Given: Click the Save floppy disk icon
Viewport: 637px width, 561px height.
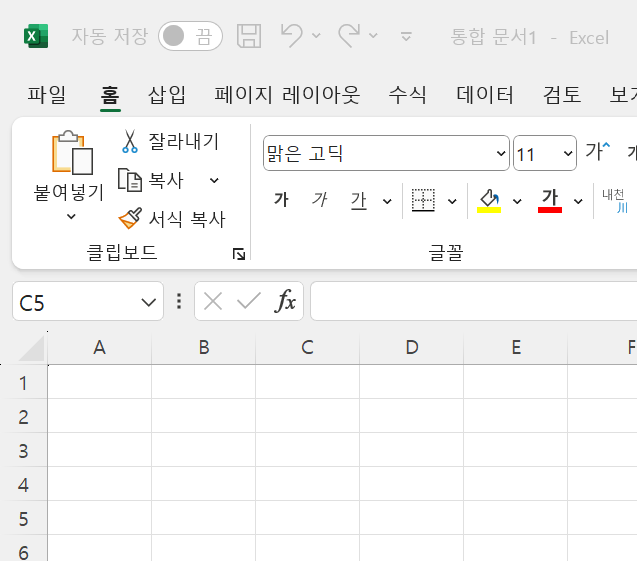Looking at the screenshot, I should click(x=249, y=36).
